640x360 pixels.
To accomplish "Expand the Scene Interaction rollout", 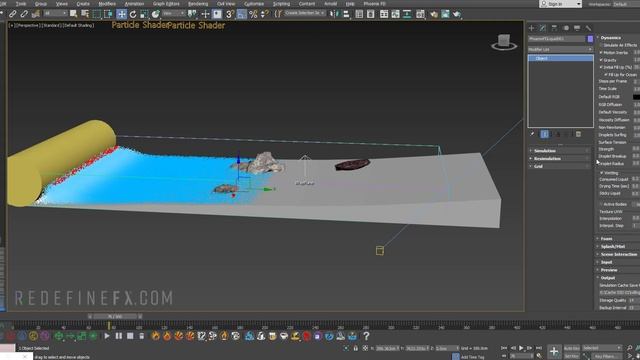I will [618, 254].
